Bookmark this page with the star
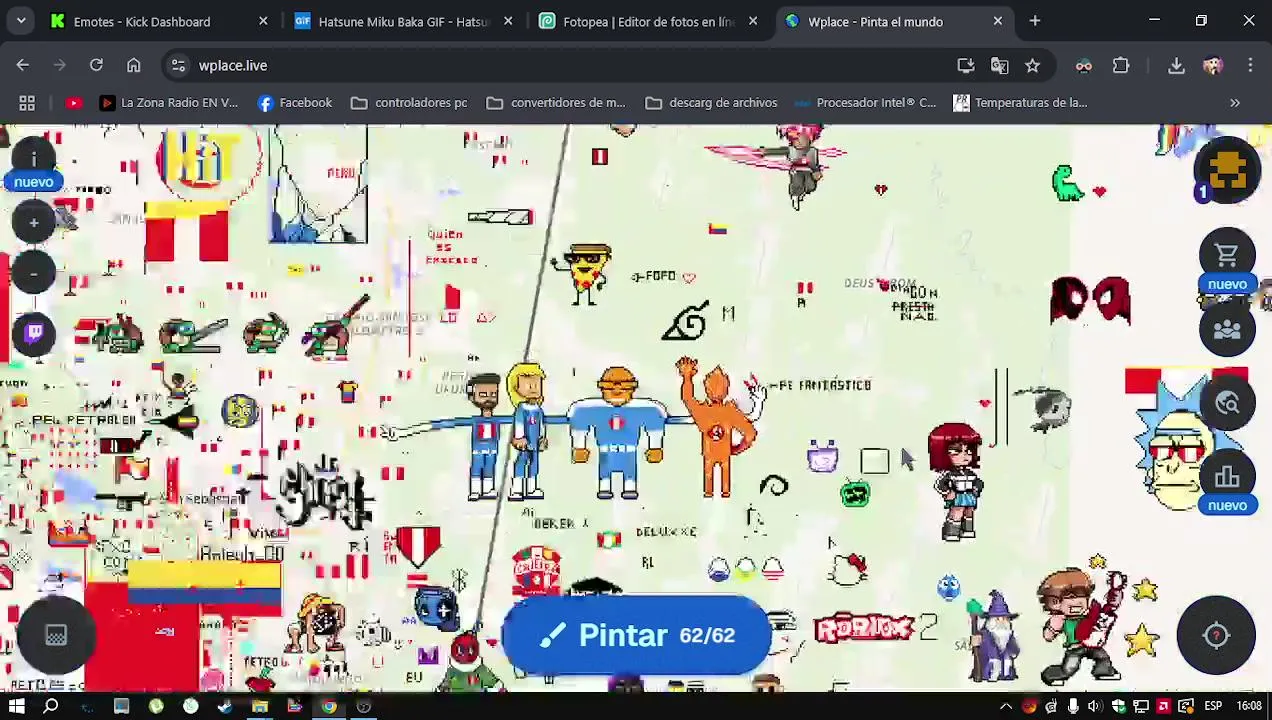The height and width of the screenshot is (720, 1272). tap(1032, 65)
